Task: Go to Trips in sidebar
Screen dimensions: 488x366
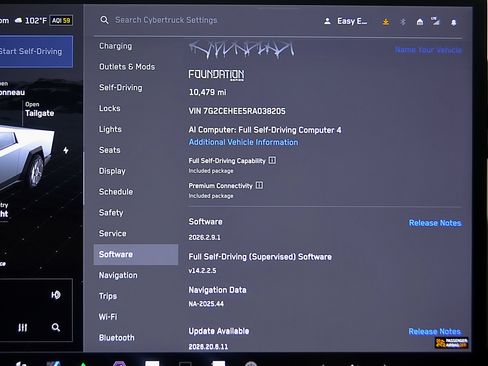Action: coord(108,296)
